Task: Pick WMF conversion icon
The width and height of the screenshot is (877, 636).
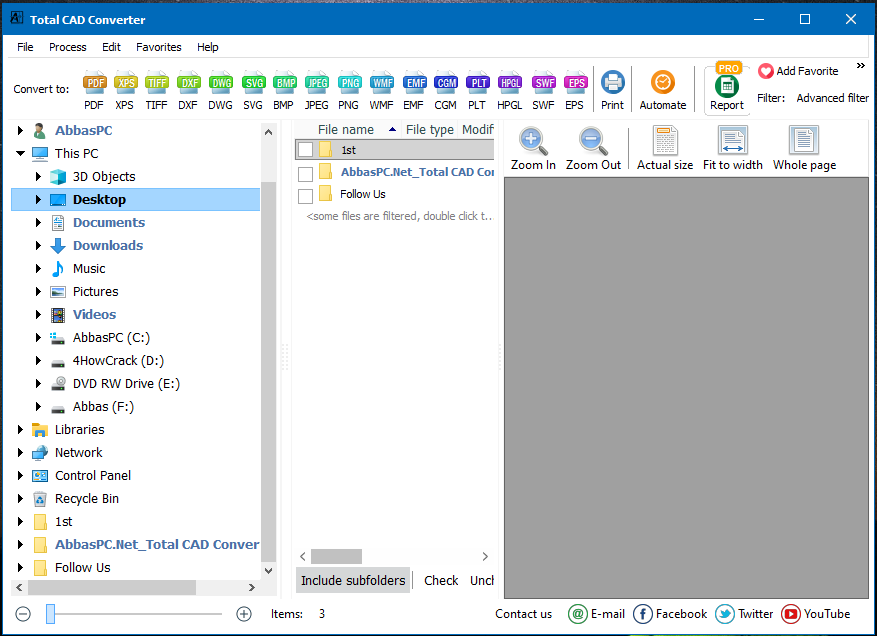Action: click(x=381, y=89)
